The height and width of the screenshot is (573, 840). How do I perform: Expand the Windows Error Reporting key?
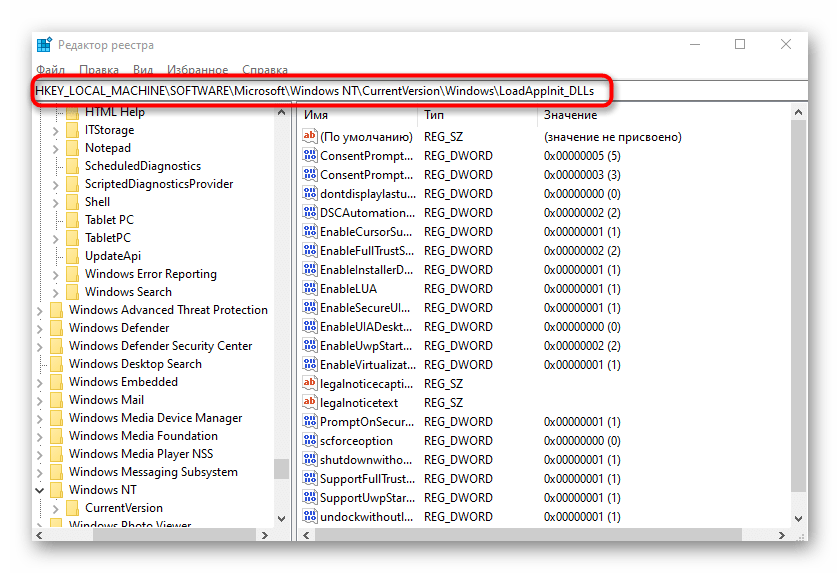pyautogui.click(x=56, y=275)
